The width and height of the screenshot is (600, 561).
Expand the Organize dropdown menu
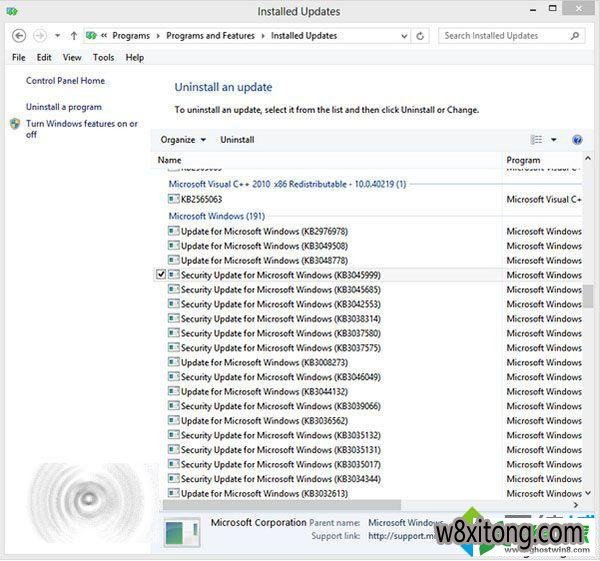click(x=183, y=140)
